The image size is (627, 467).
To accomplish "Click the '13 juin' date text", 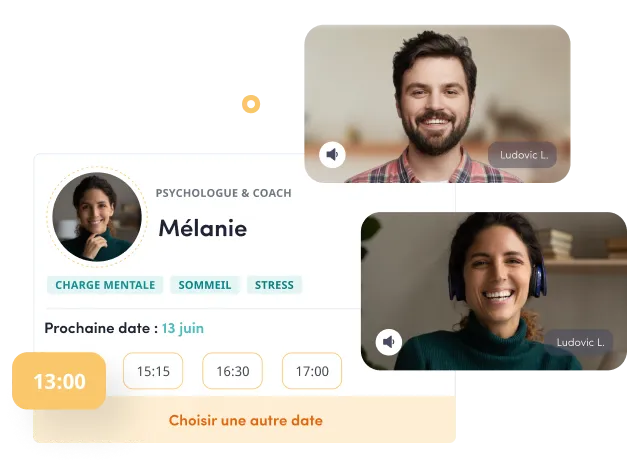I will 183,328.
